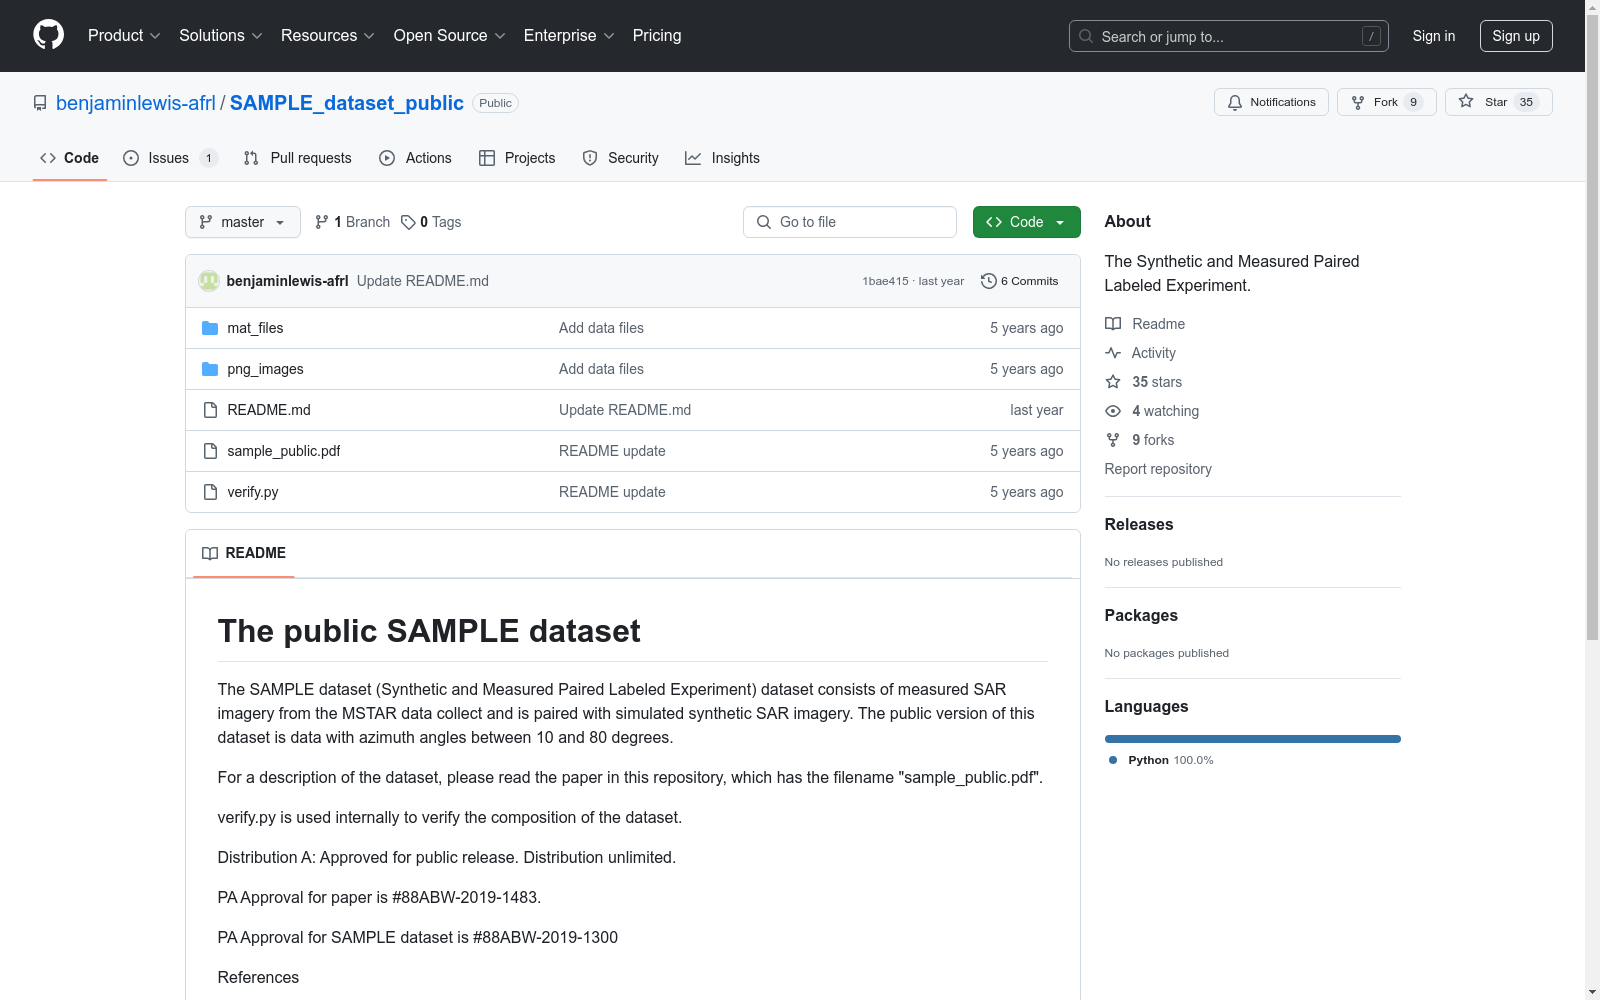Open the README.md file name
The width and height of the screenshot is (1600, 1000).
[269, 410]
